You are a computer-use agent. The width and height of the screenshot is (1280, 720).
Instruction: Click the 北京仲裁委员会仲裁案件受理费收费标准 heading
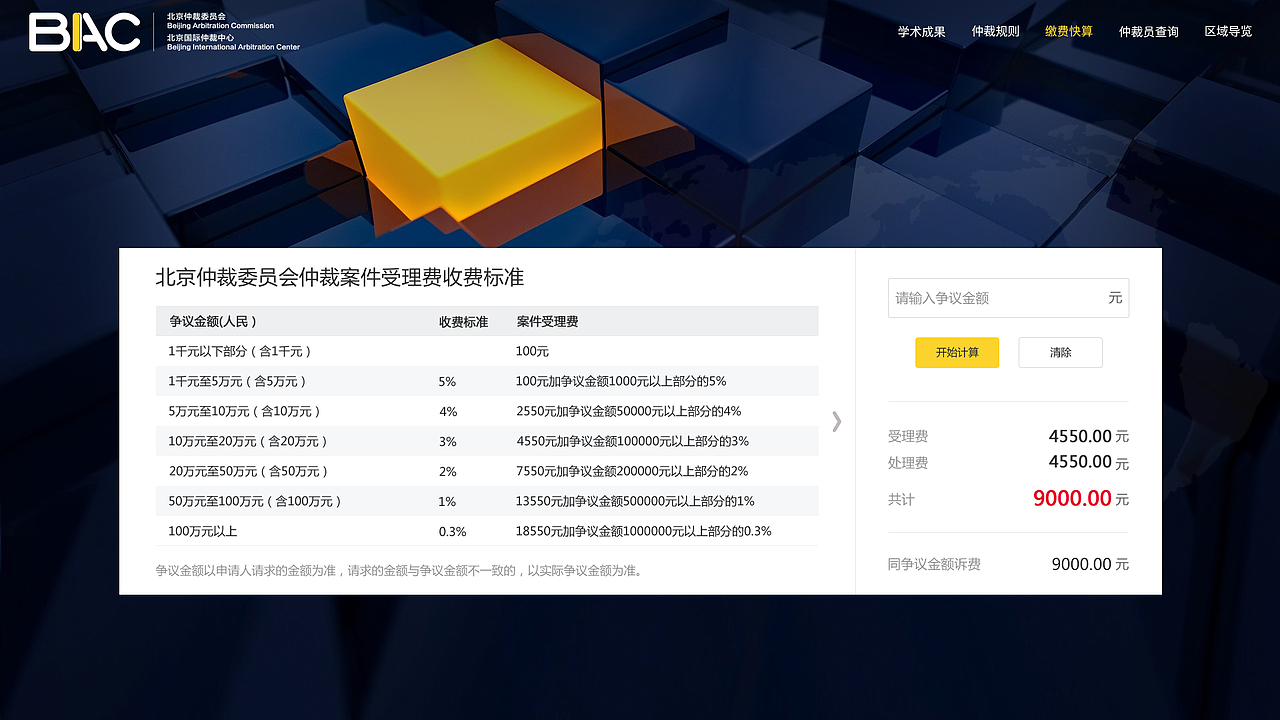[340, 277]
